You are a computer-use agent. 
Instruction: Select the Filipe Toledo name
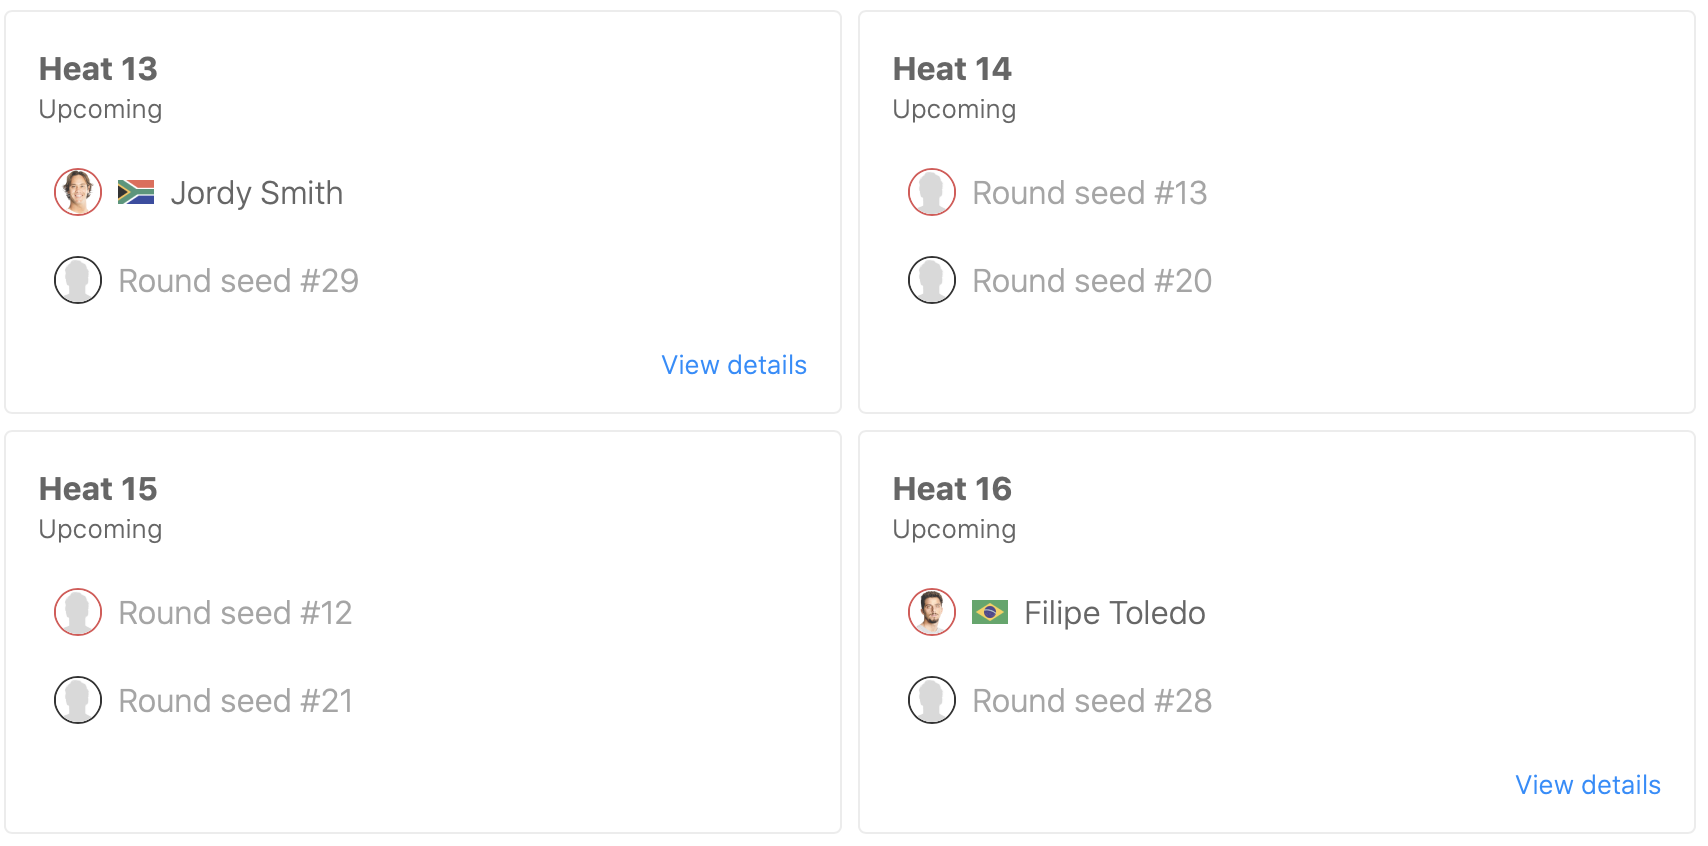click(x=1115, y=613)
